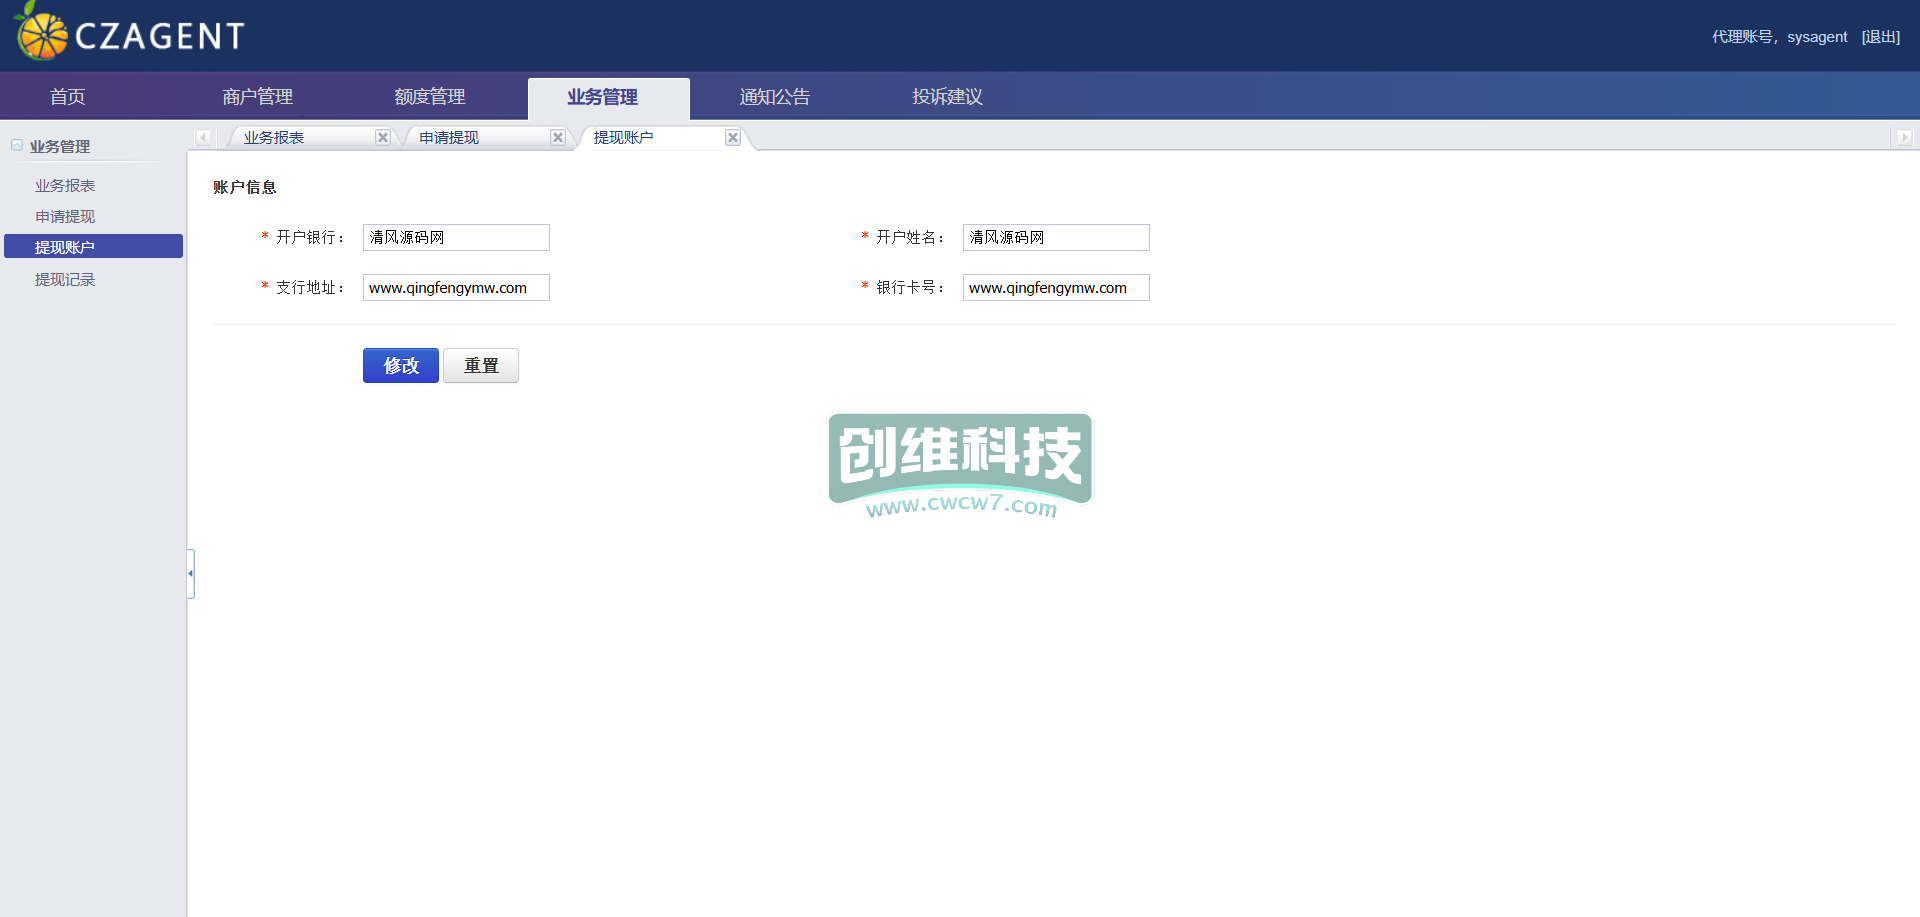This screenshot has height=917, width=1920.
Task: Open 申请提现 in the sidebar
Action: pos(65,217)
